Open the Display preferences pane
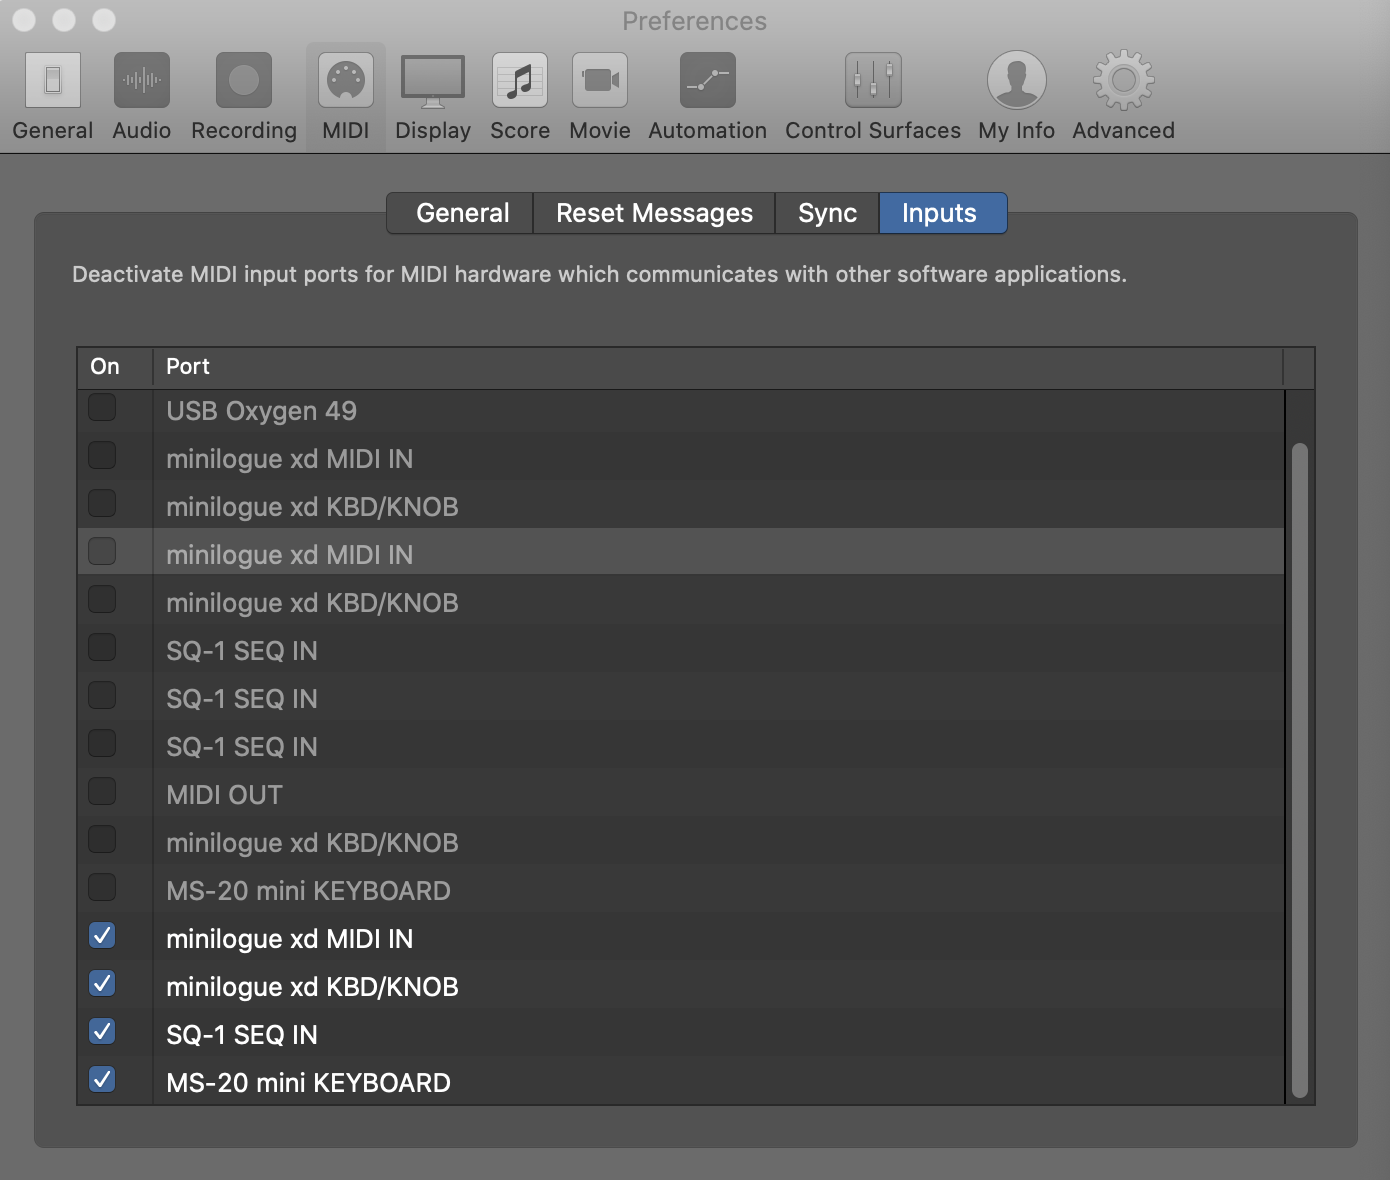 pos(433,97)
